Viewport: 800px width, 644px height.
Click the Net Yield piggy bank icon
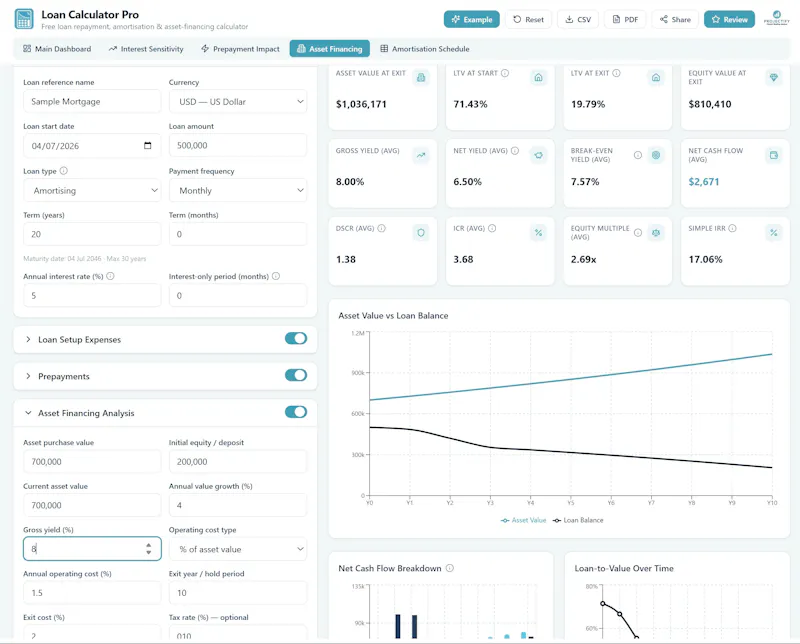(x=538, y=155)
